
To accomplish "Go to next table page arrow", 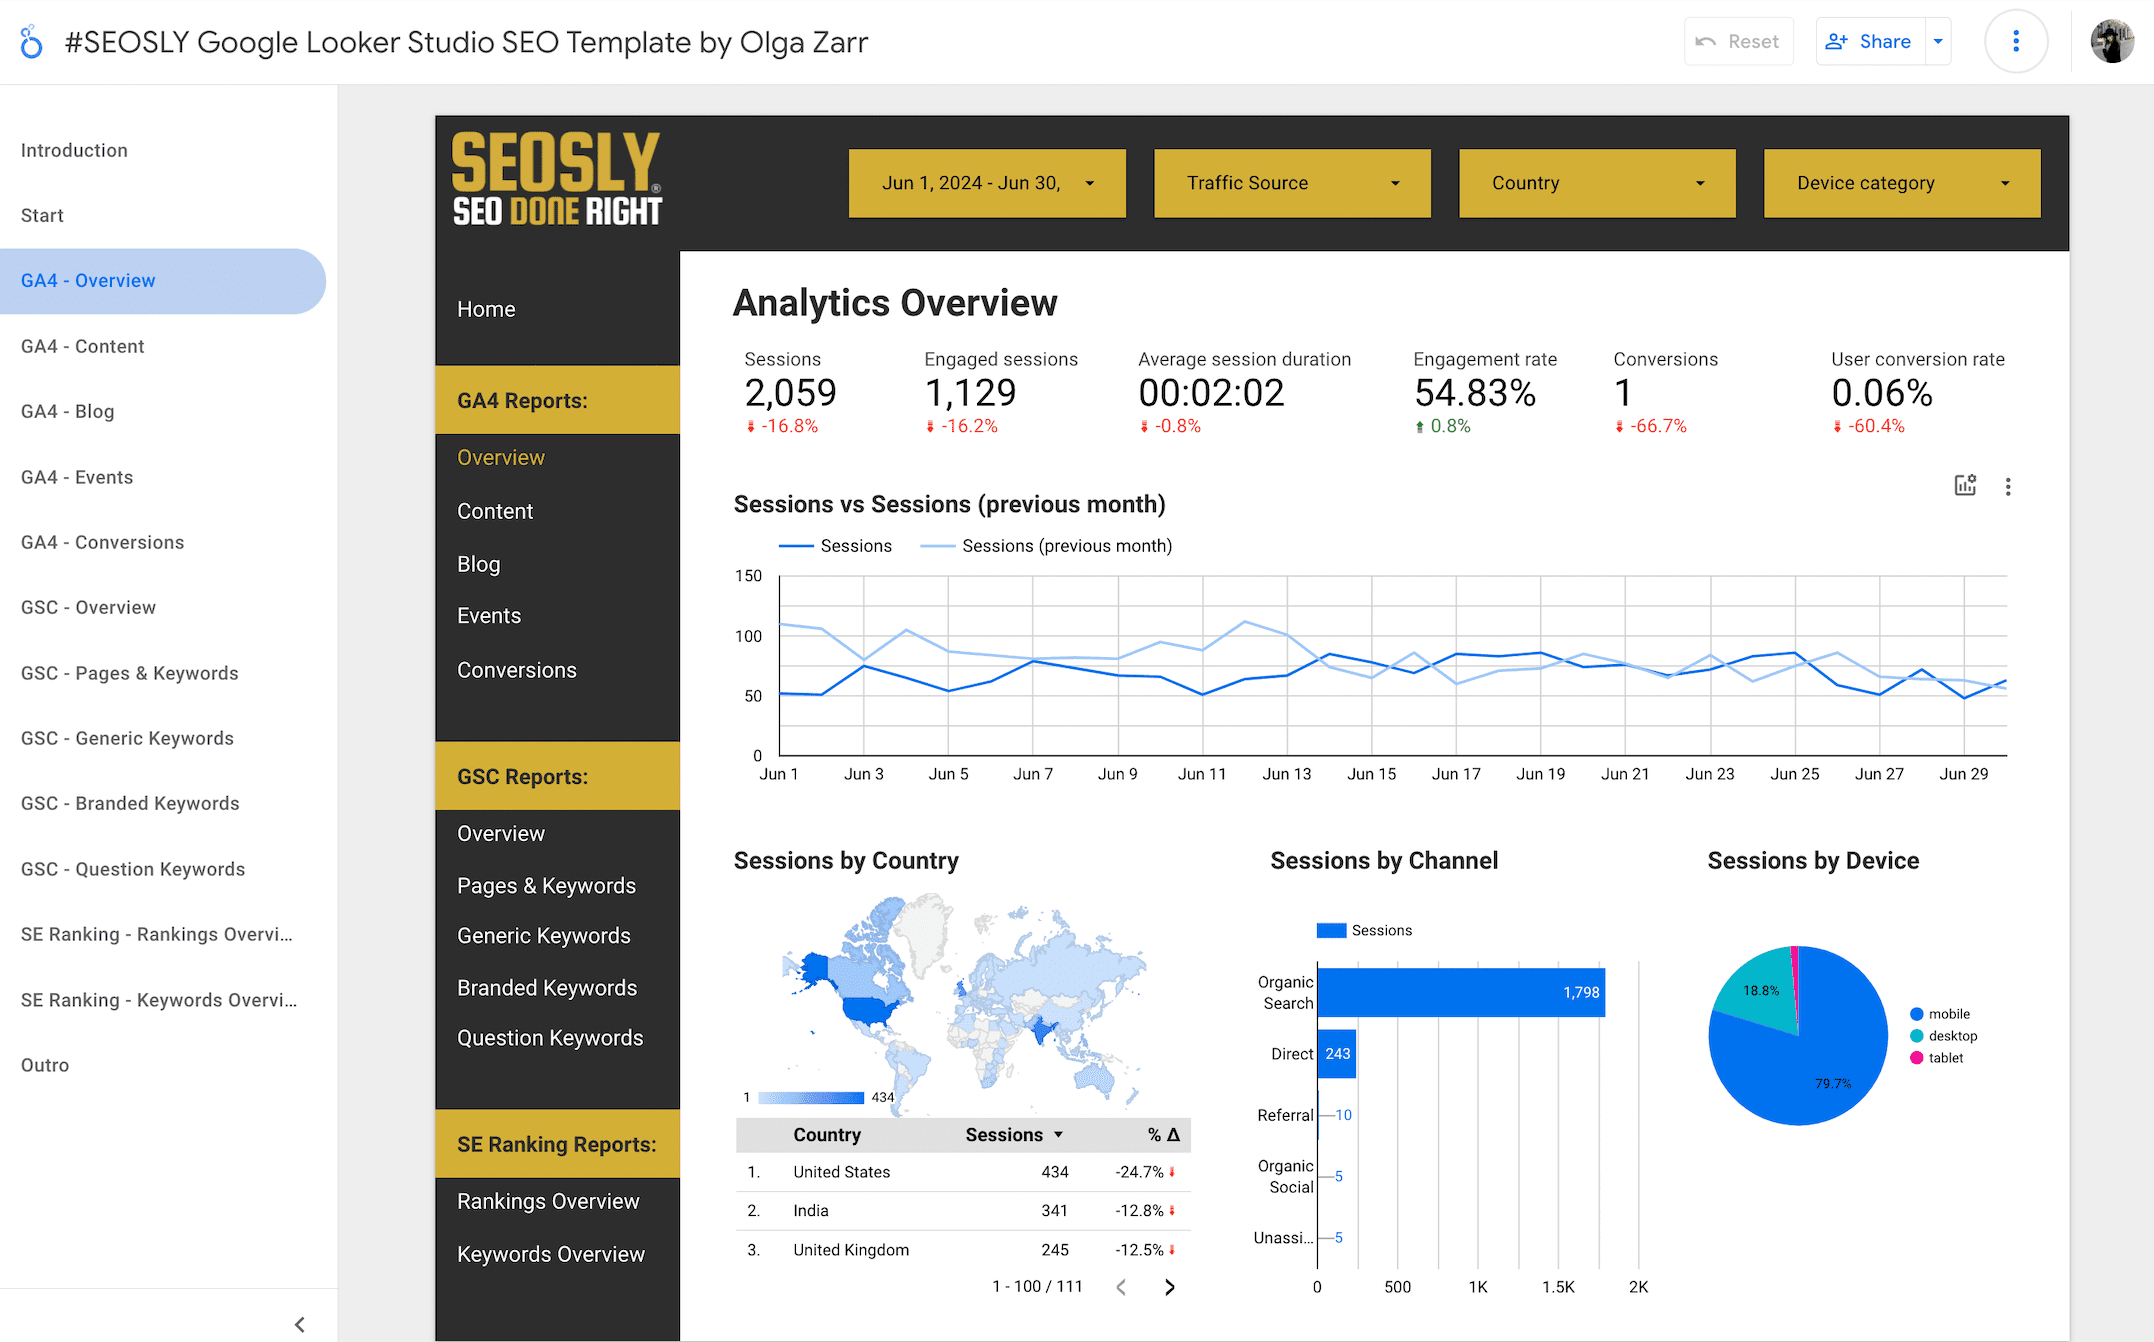I will tap(1169, 1287).
